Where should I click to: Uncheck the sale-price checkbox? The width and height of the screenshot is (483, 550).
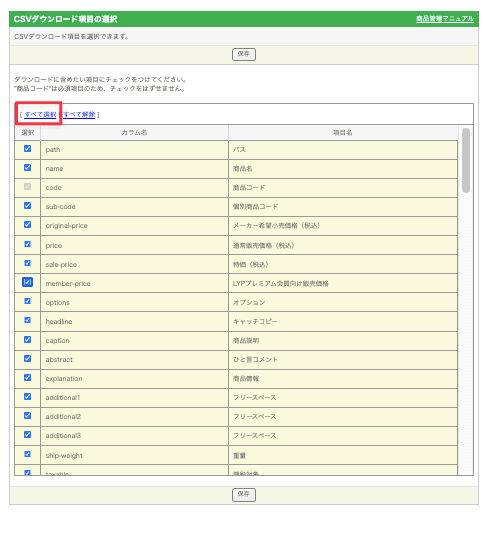27,263
